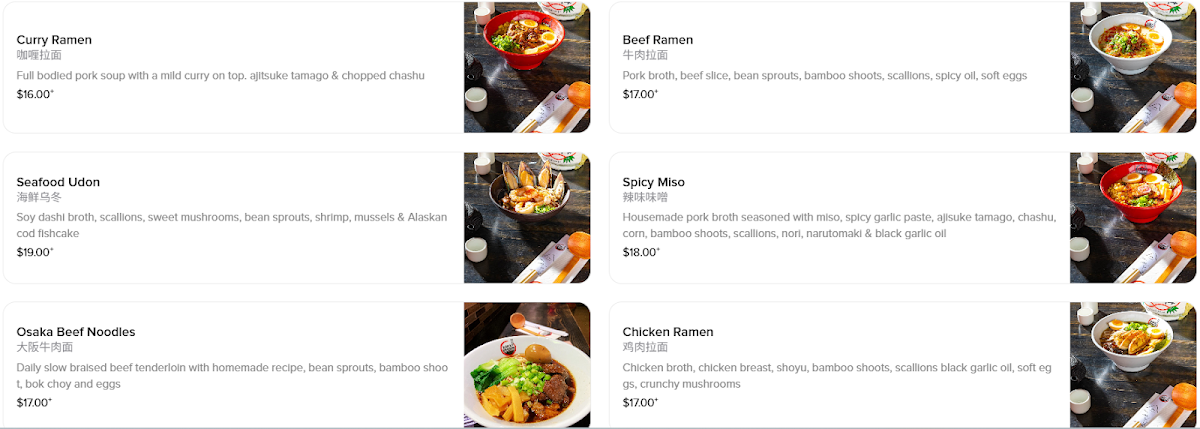Open Osaka Beef Noodles description text
The height and width of the screenshot is (429, 1200).
231,375
